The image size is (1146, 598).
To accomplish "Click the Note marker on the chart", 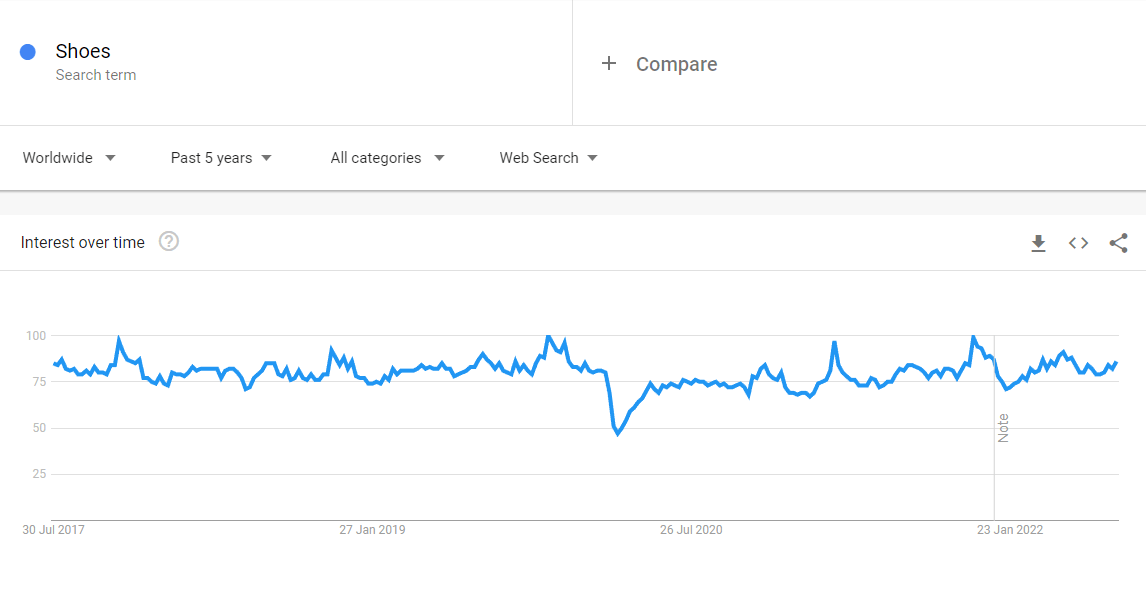I will pyautogui.click(x=1003, y=428).
